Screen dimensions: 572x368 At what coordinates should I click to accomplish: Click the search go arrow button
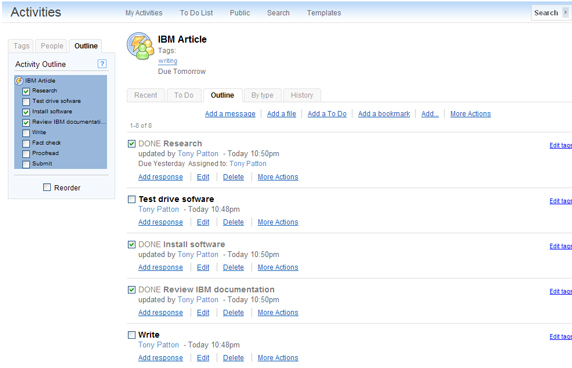(565, 12)
